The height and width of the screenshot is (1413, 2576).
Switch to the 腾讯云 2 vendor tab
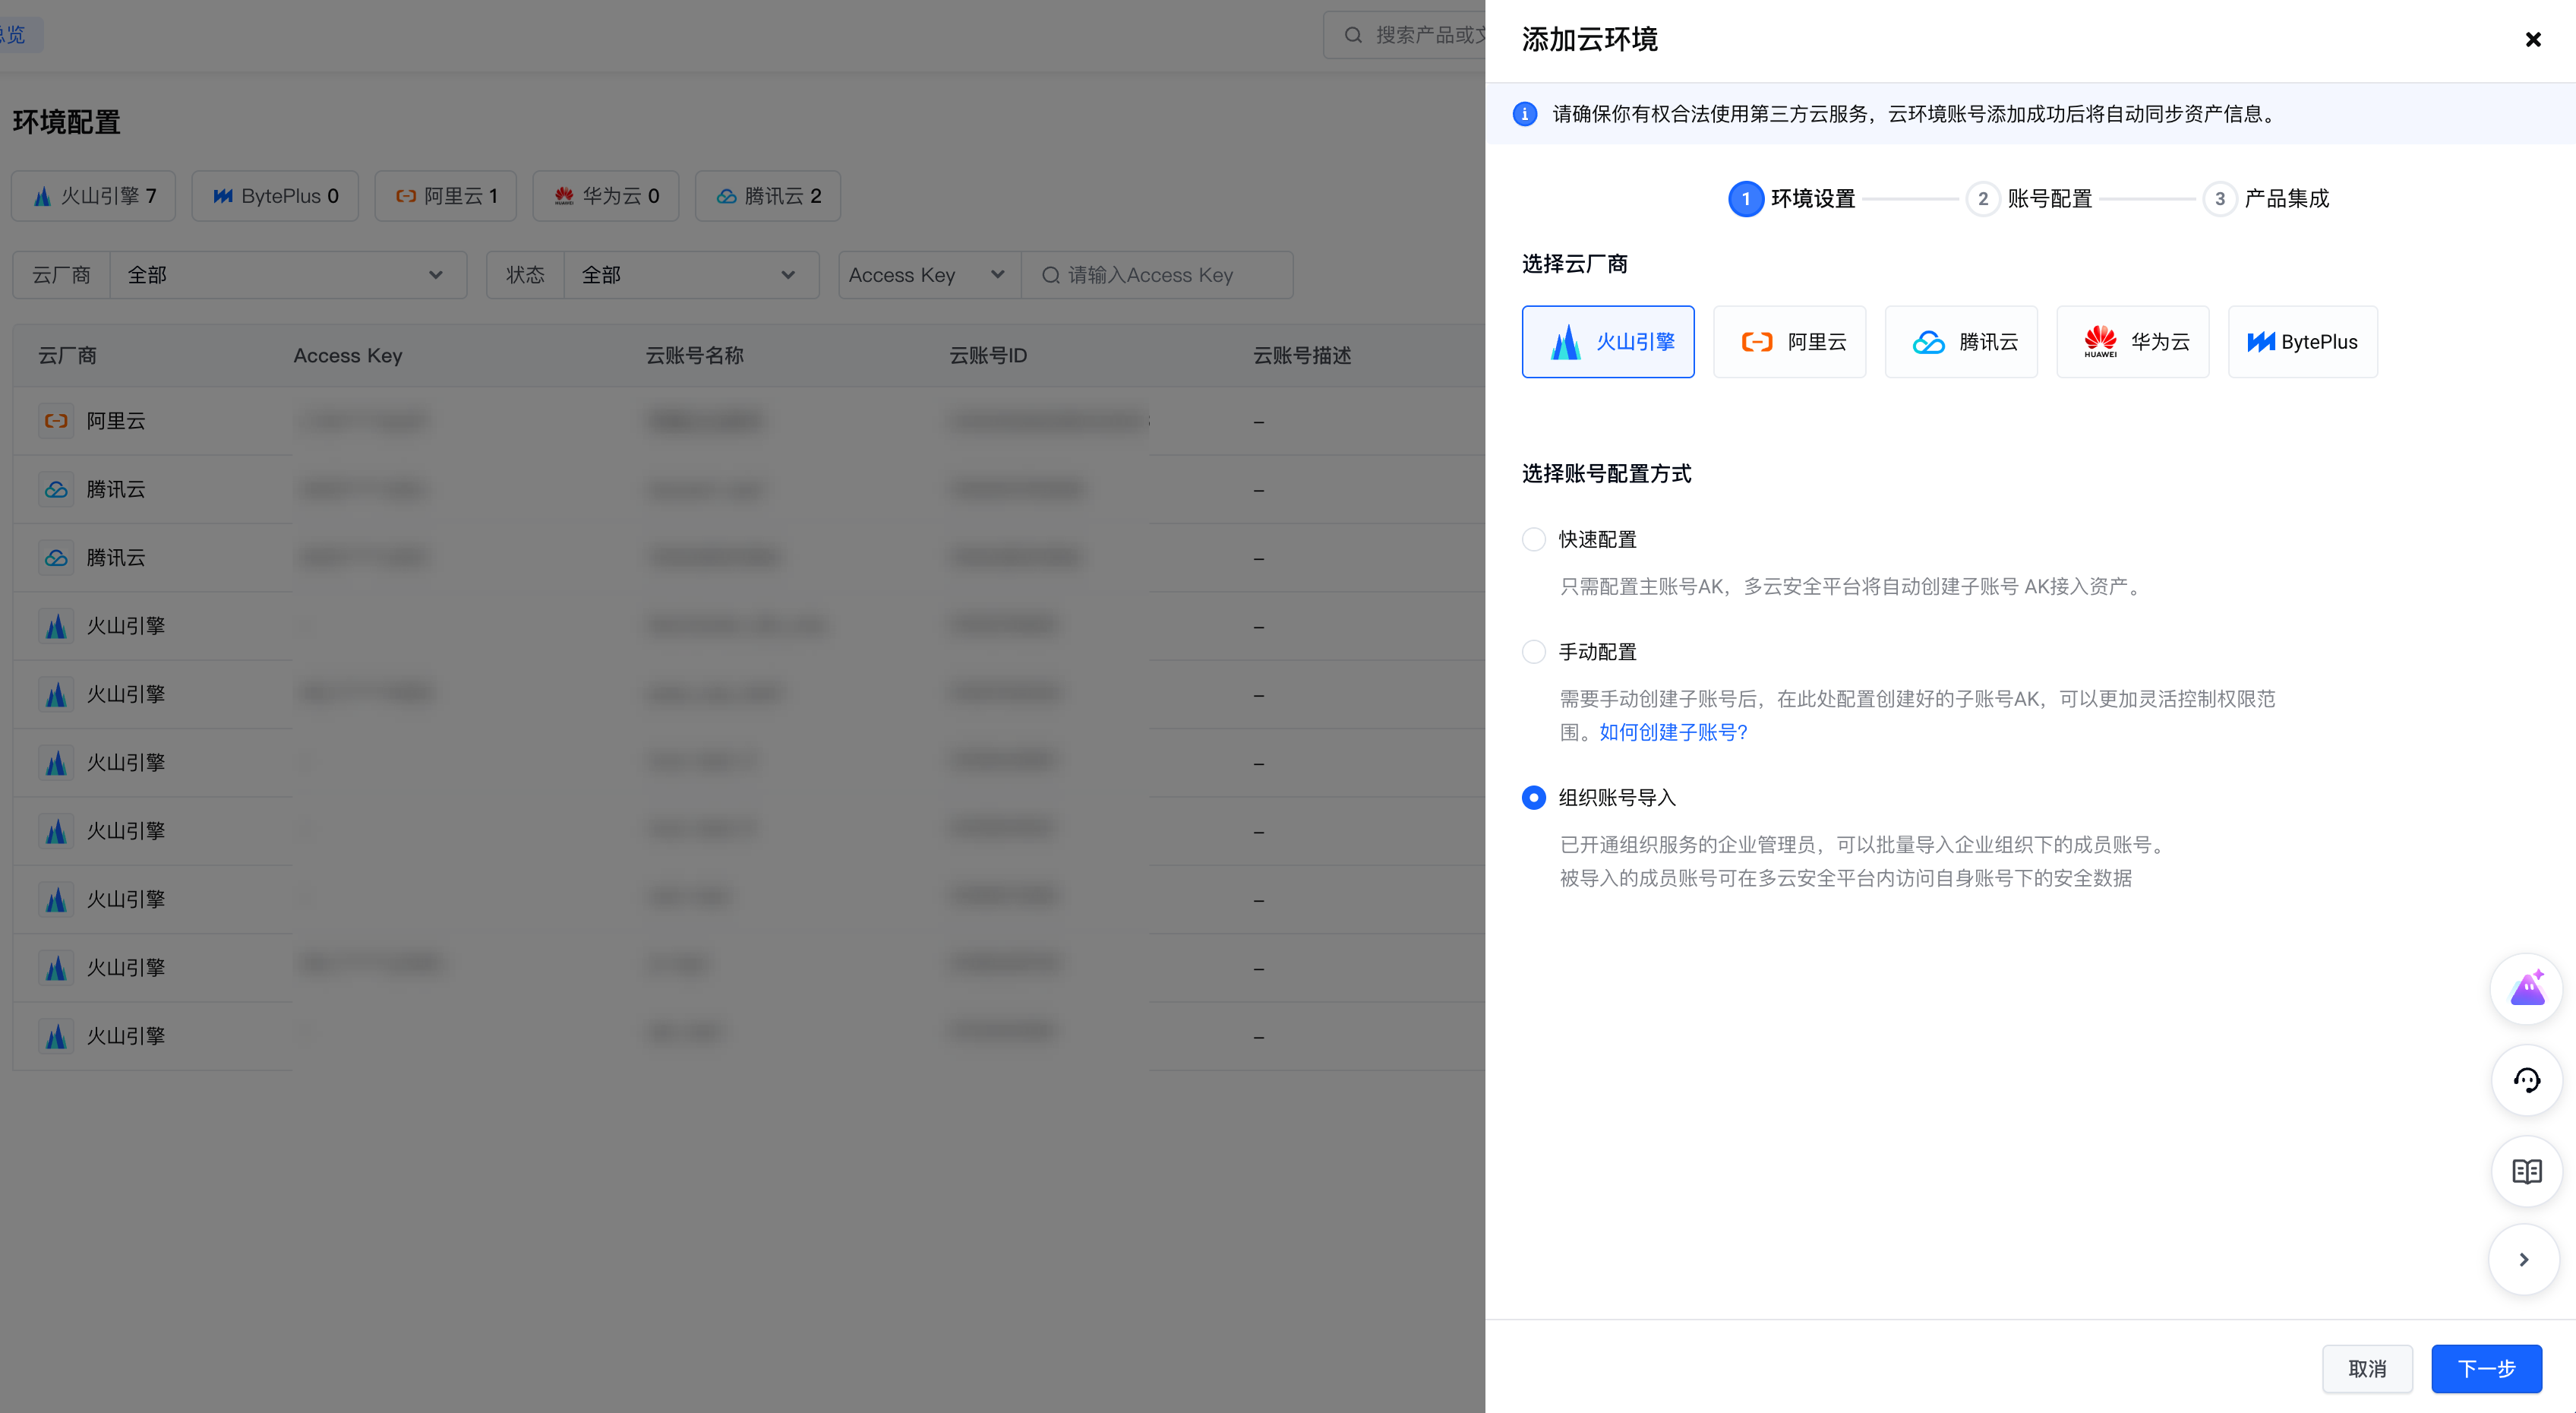(x=767, y=196)
